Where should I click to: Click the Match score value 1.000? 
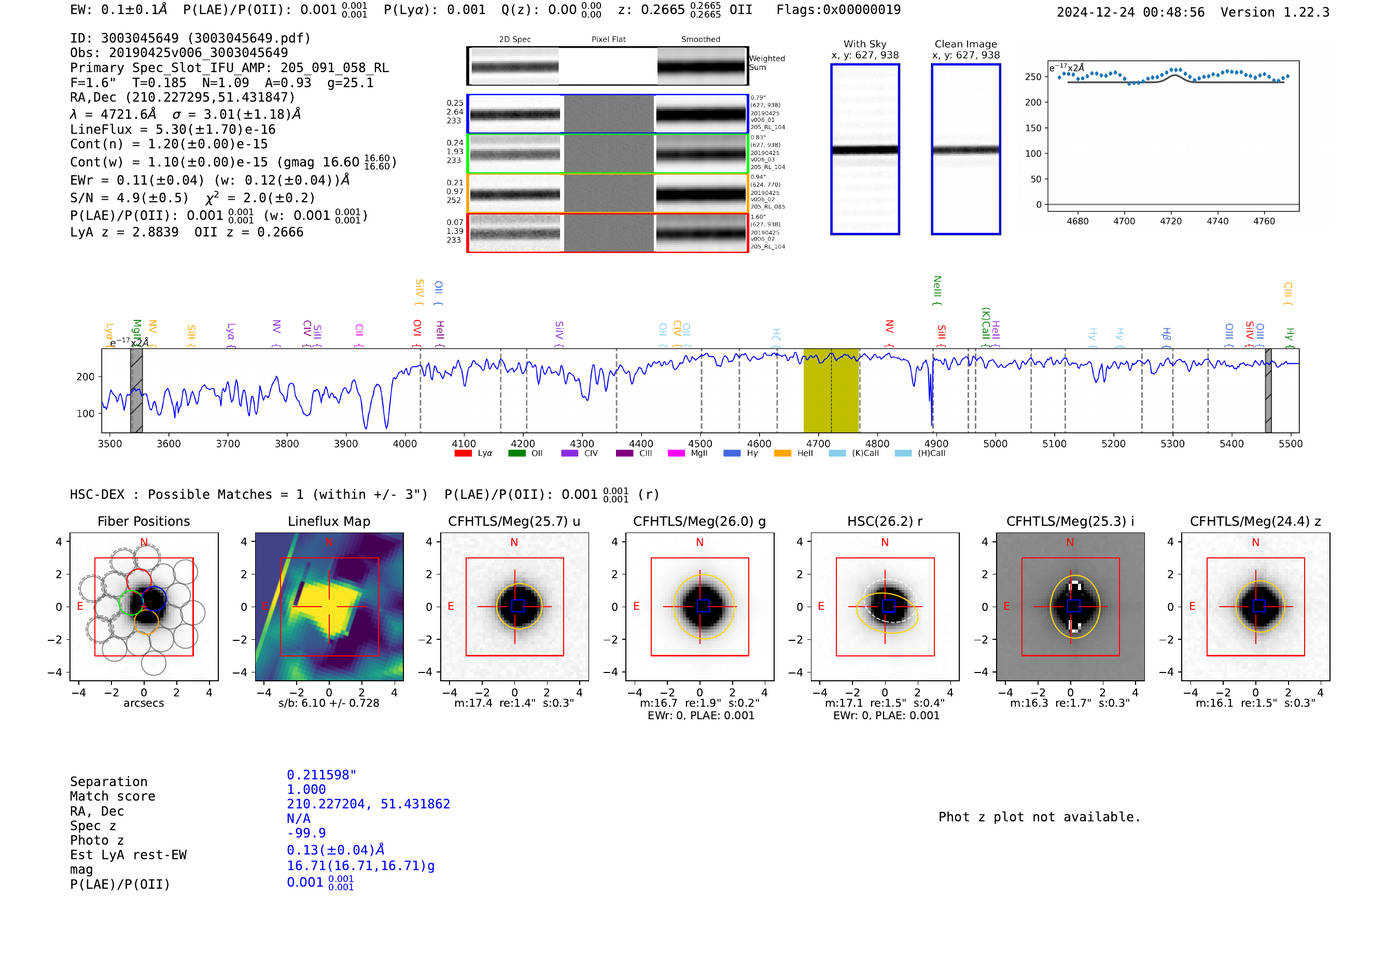(306, 790)
